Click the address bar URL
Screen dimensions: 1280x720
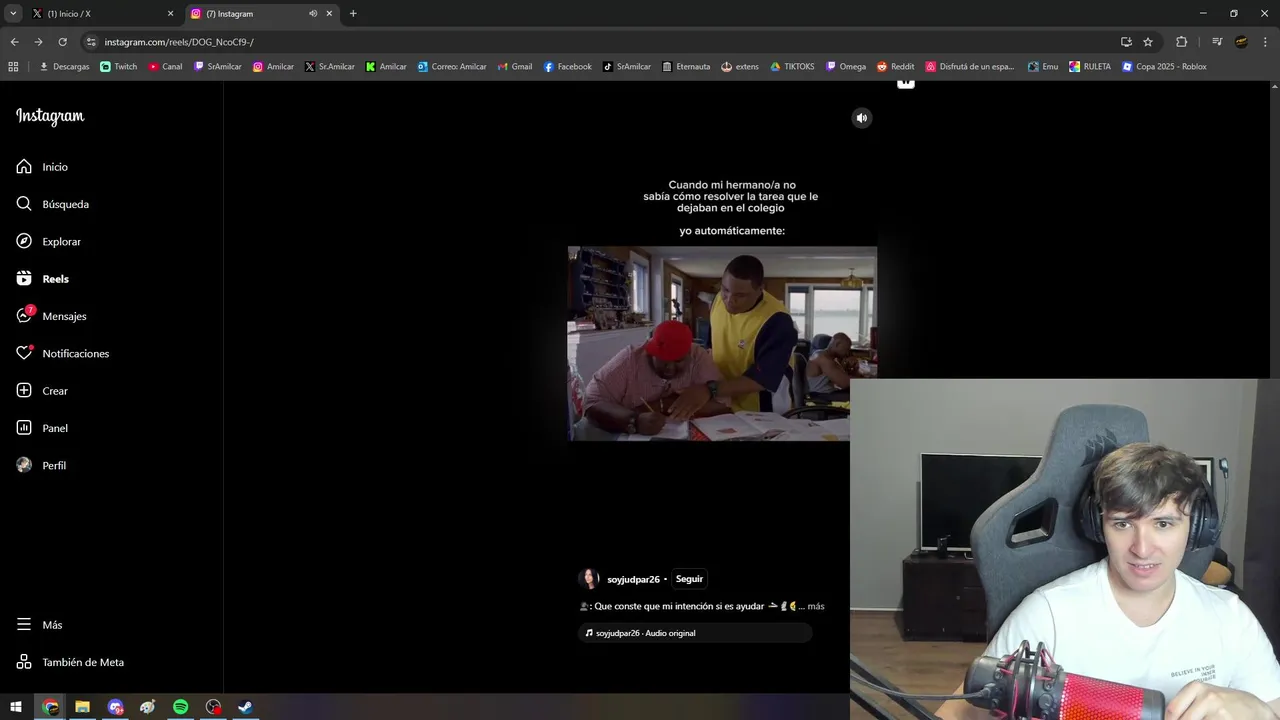pyautogui.click(x=179, y=42)
